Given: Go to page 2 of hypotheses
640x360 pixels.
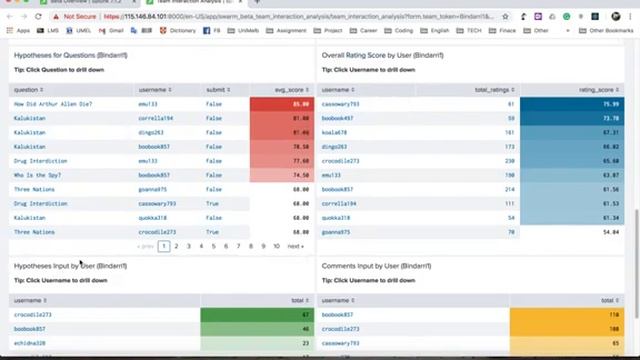Looking at the screenshot, I should tap(176, 247).
